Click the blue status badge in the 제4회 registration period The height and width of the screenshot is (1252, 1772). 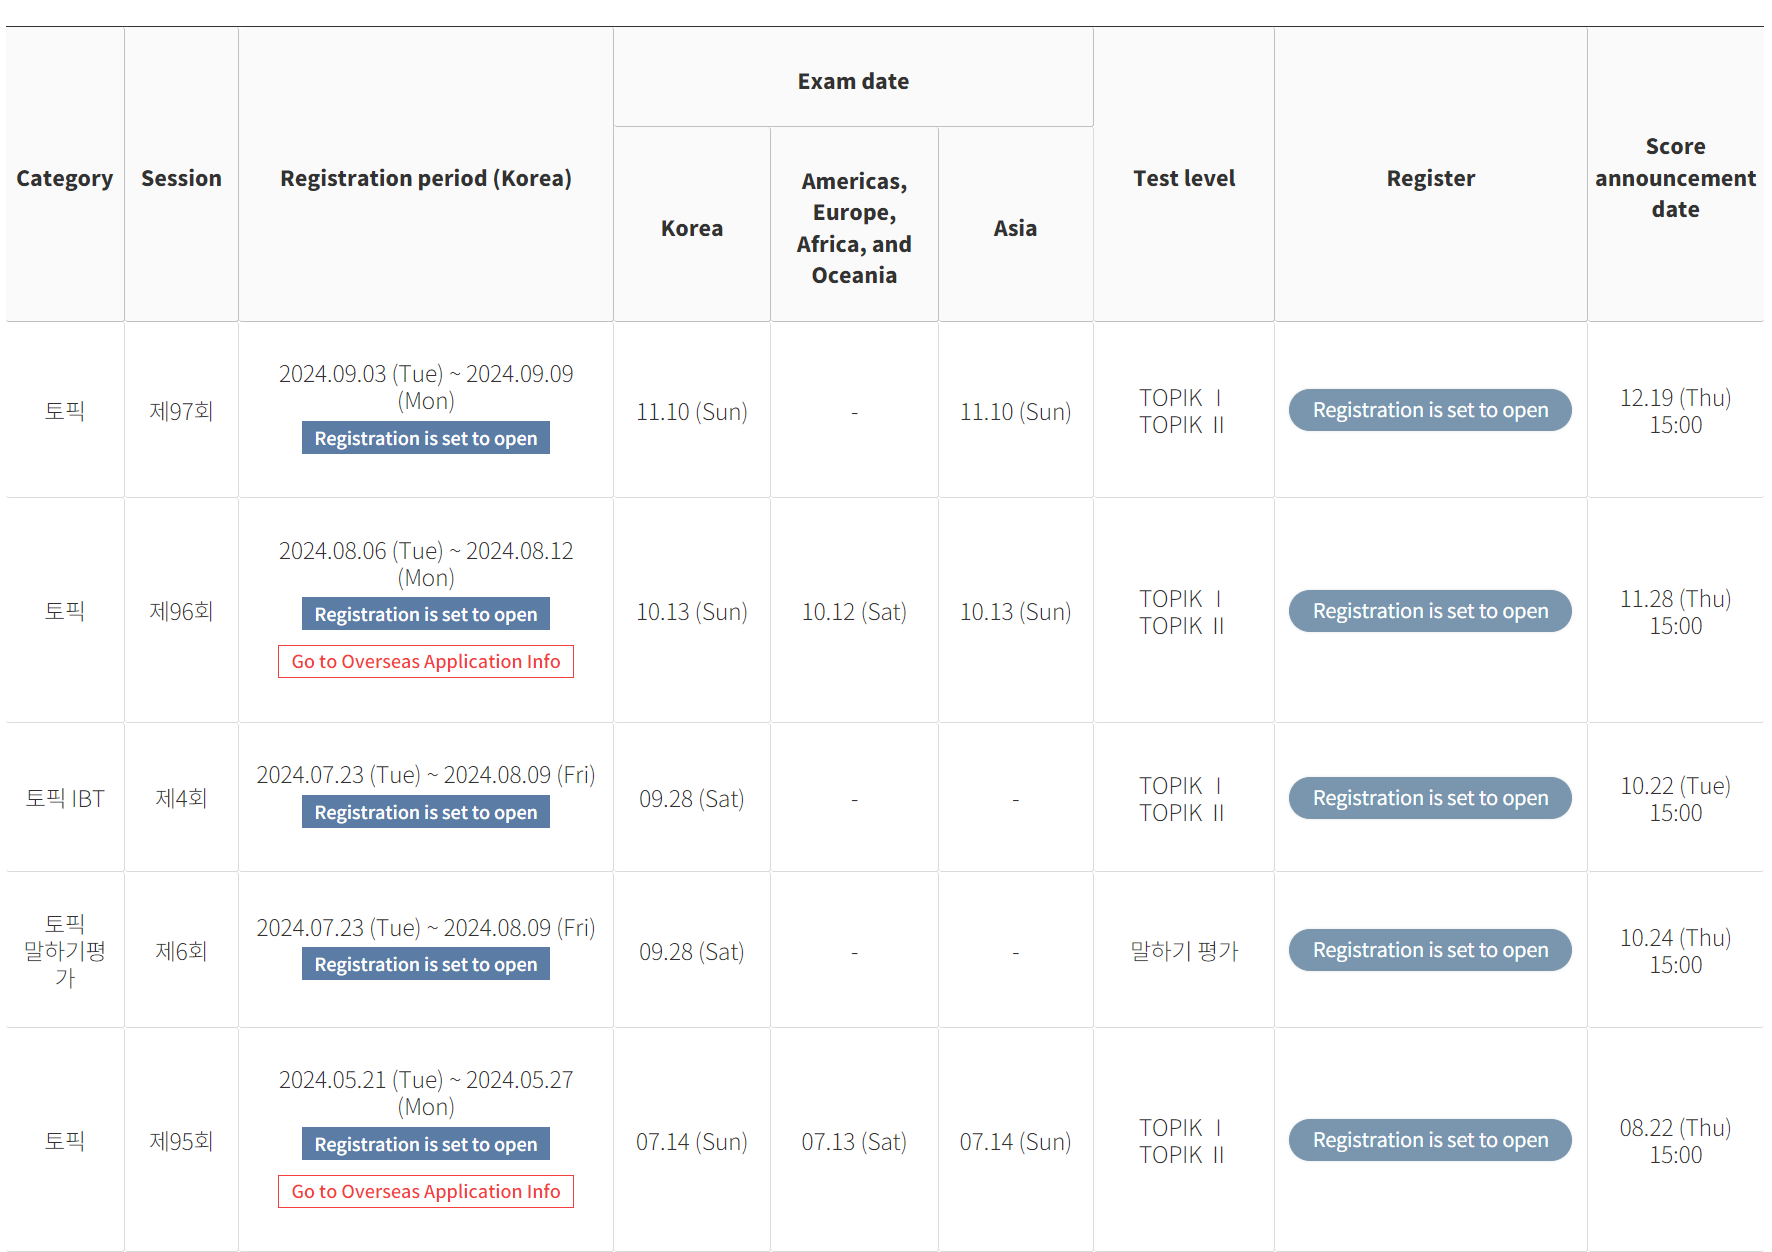pyautogui.click(x=425, y=812)
